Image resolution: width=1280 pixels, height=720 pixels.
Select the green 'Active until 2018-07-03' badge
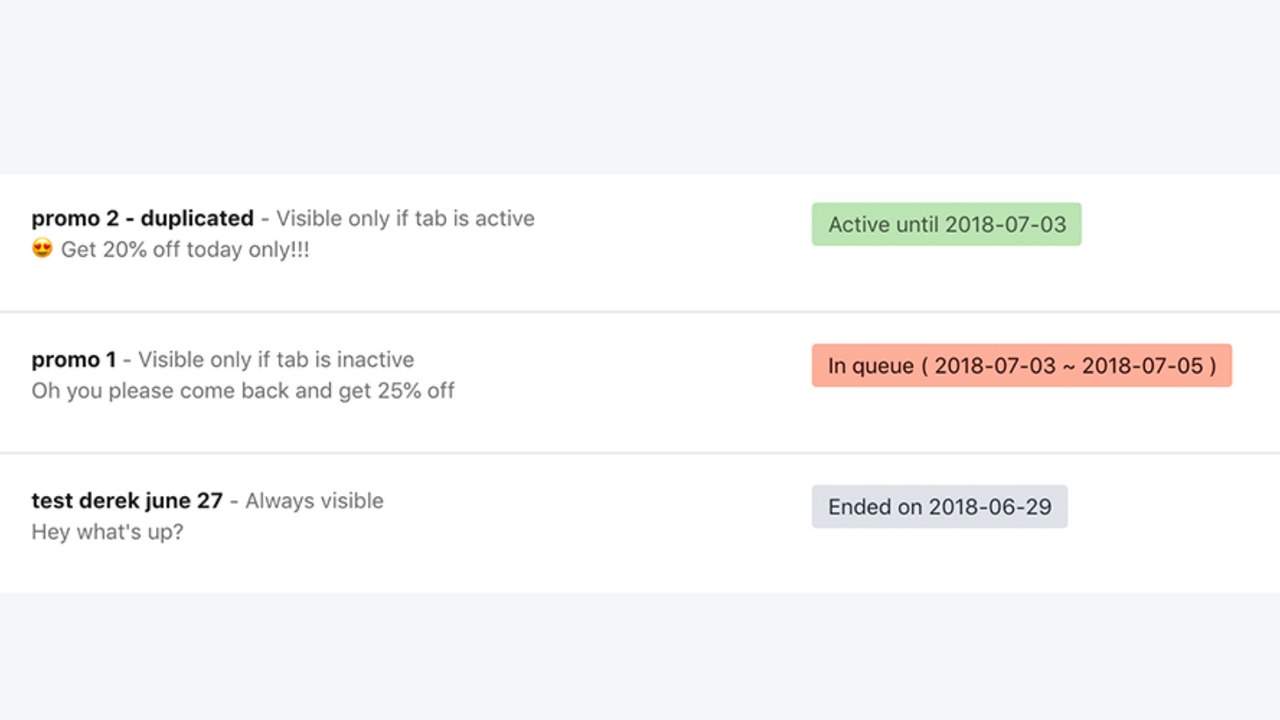[x=946, y=224]
